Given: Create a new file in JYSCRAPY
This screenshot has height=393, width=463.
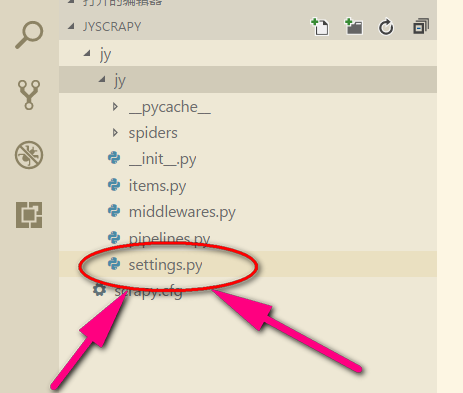Looking at the screenshot, I should [x=320, y=27].
